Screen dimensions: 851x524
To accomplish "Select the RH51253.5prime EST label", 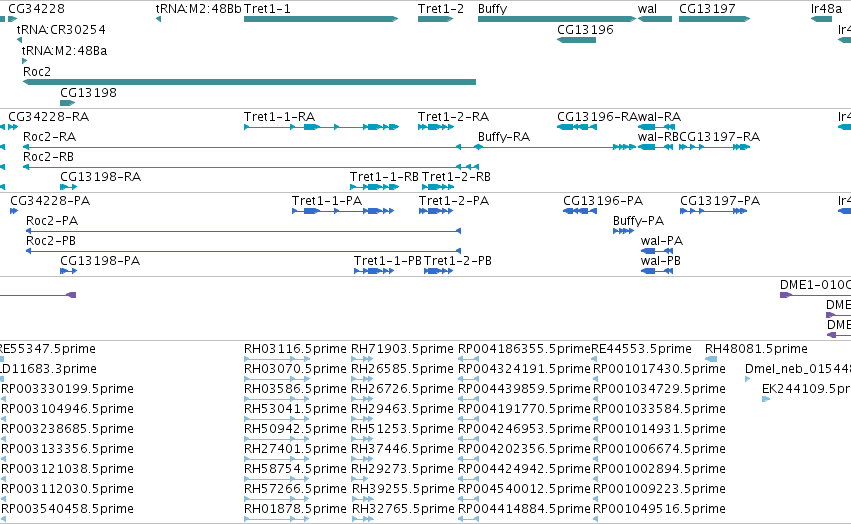I will pyautogui.click(x=402, y=429).
